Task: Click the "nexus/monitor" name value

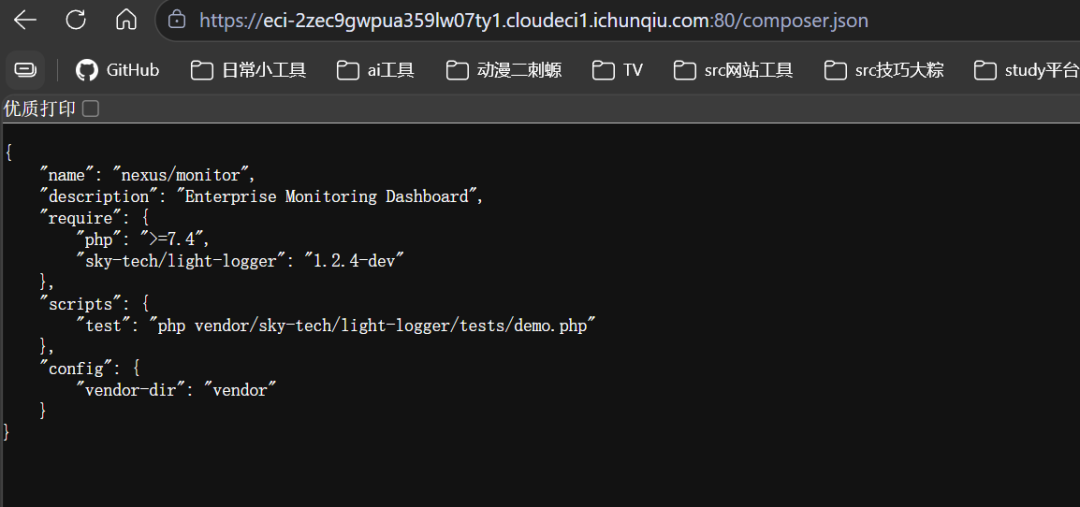Action: pos(184,175)
